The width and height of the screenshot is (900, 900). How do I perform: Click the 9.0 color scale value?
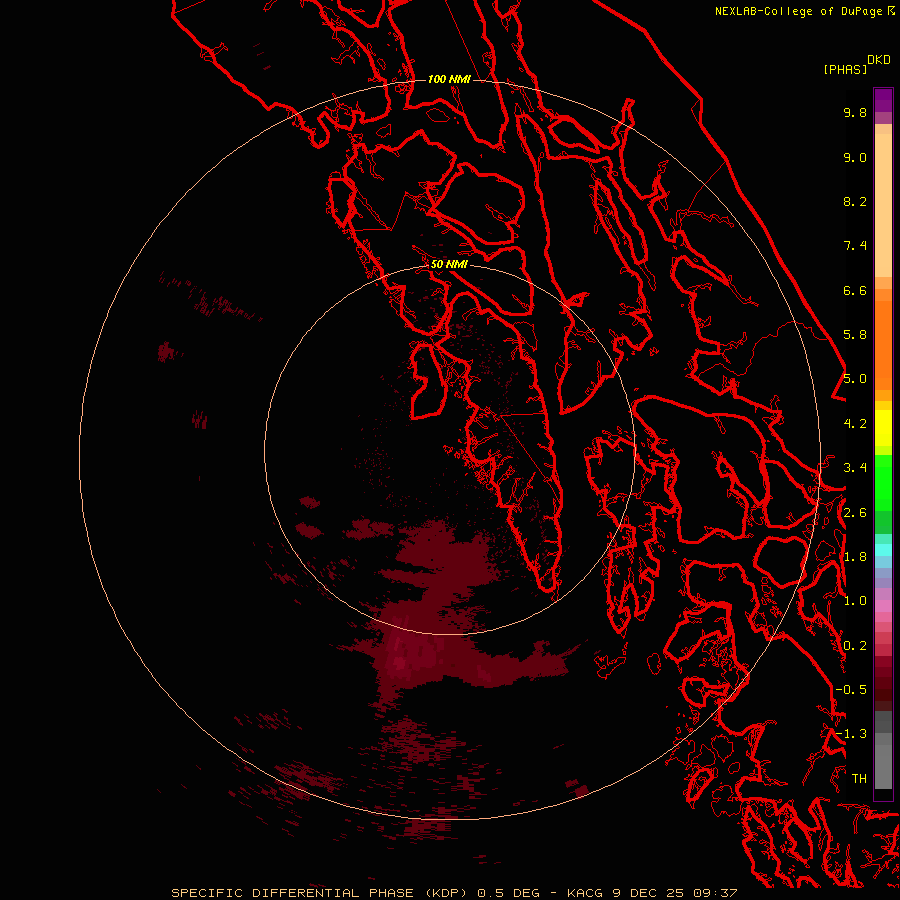855,157
